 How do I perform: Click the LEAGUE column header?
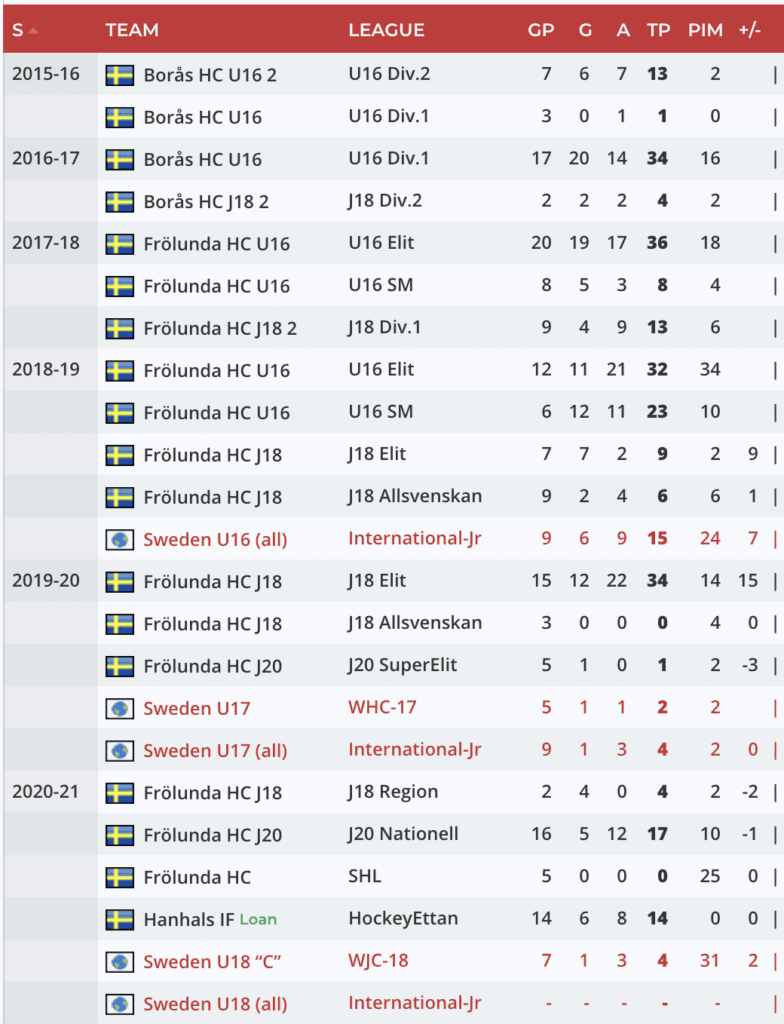(386, 30)
